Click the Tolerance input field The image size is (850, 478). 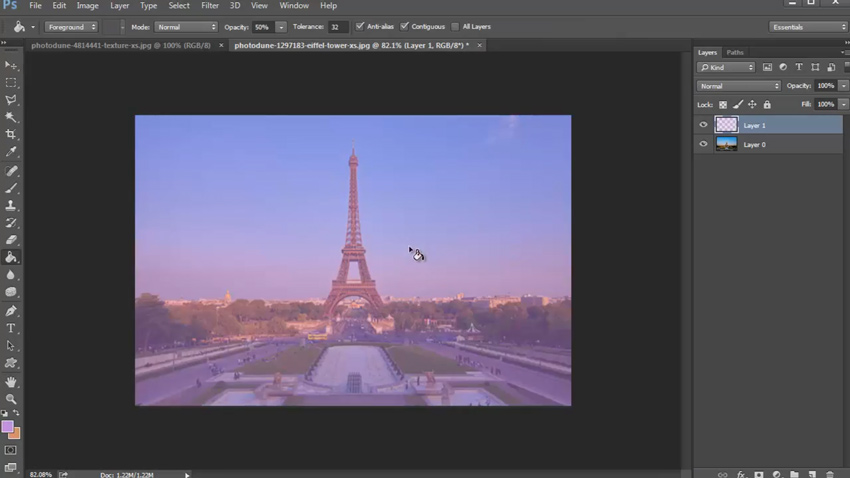point(337,27)
